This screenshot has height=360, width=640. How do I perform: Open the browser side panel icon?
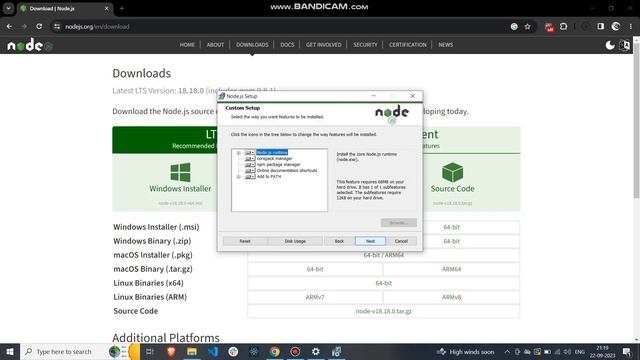(600, 27)
